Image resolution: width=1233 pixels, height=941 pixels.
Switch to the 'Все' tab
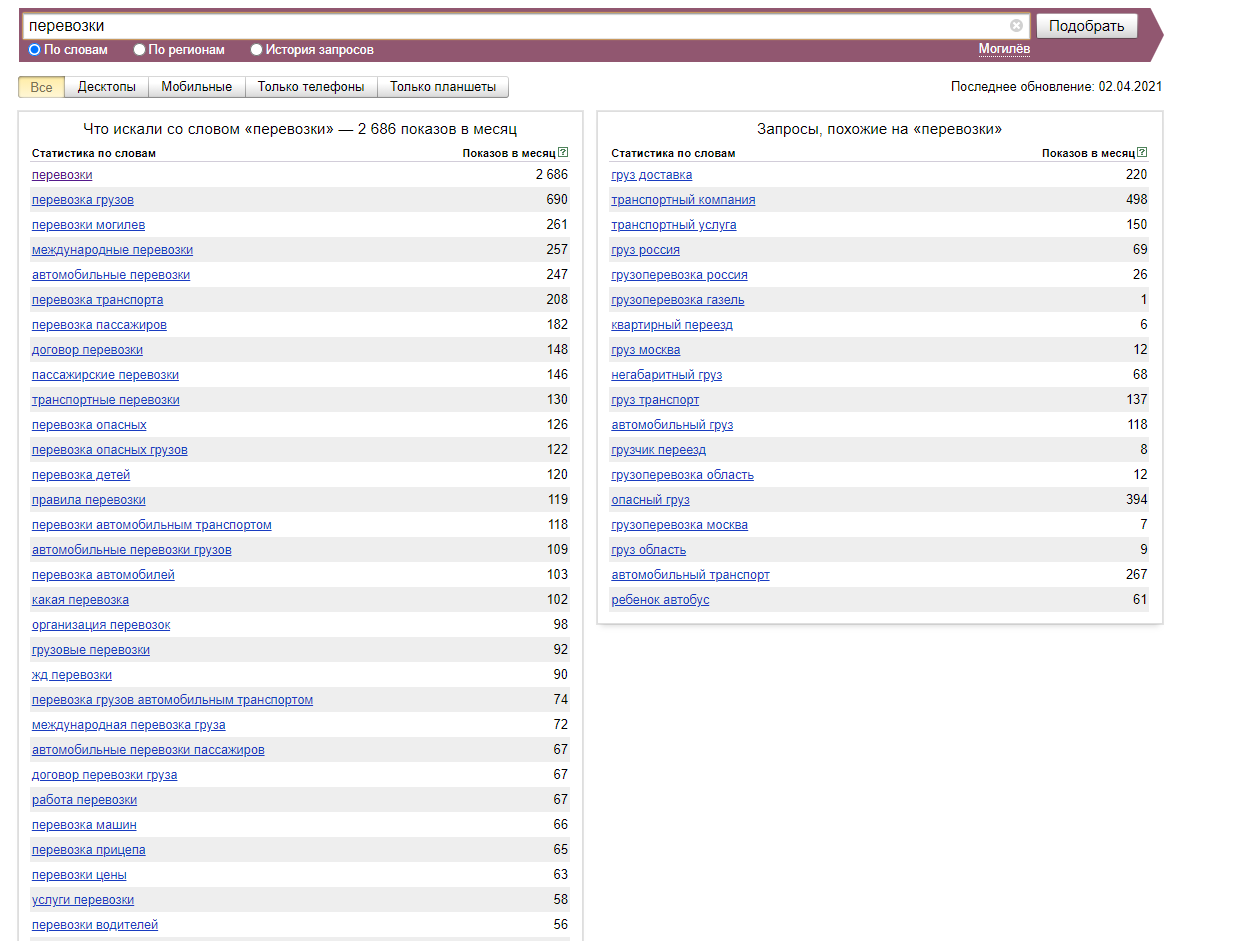(x=42, y=87)
